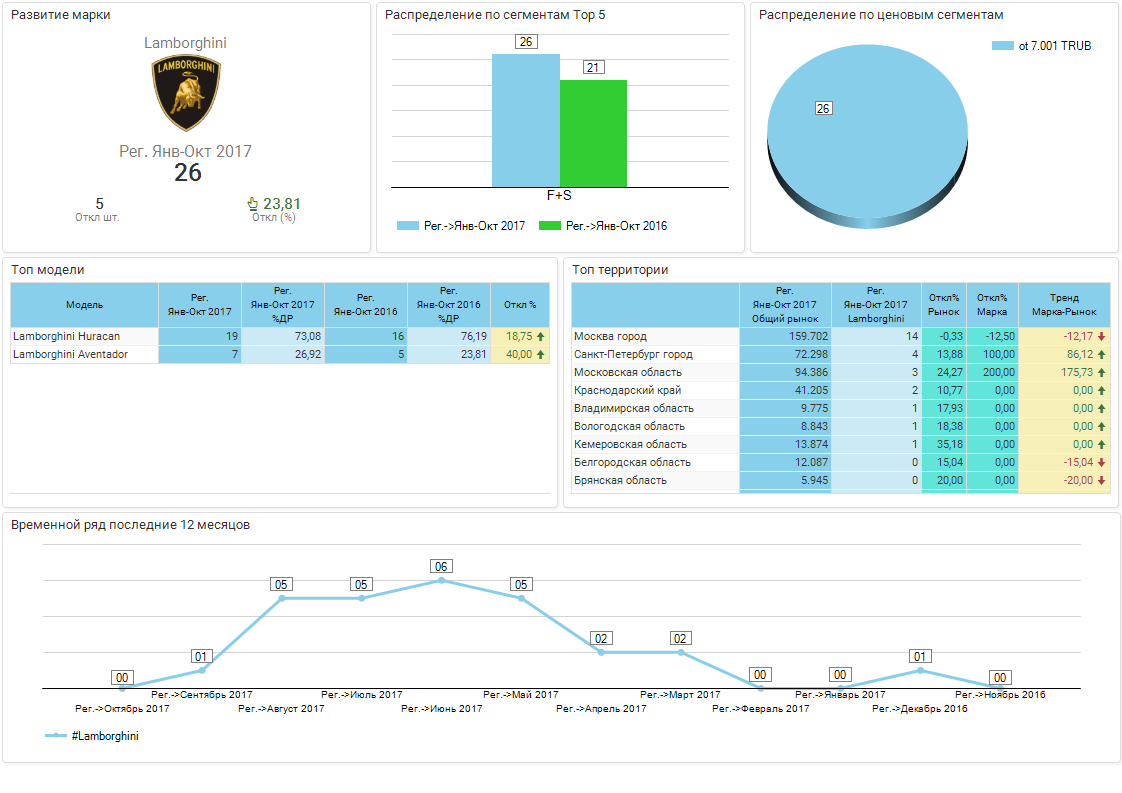Click the blue pie chart of price segments

867,136
